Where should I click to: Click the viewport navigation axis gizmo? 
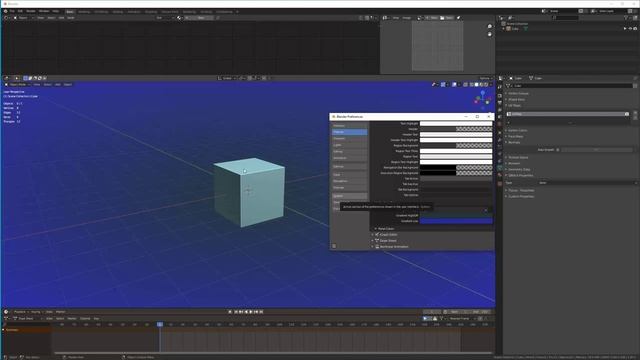tap(482, 99)
